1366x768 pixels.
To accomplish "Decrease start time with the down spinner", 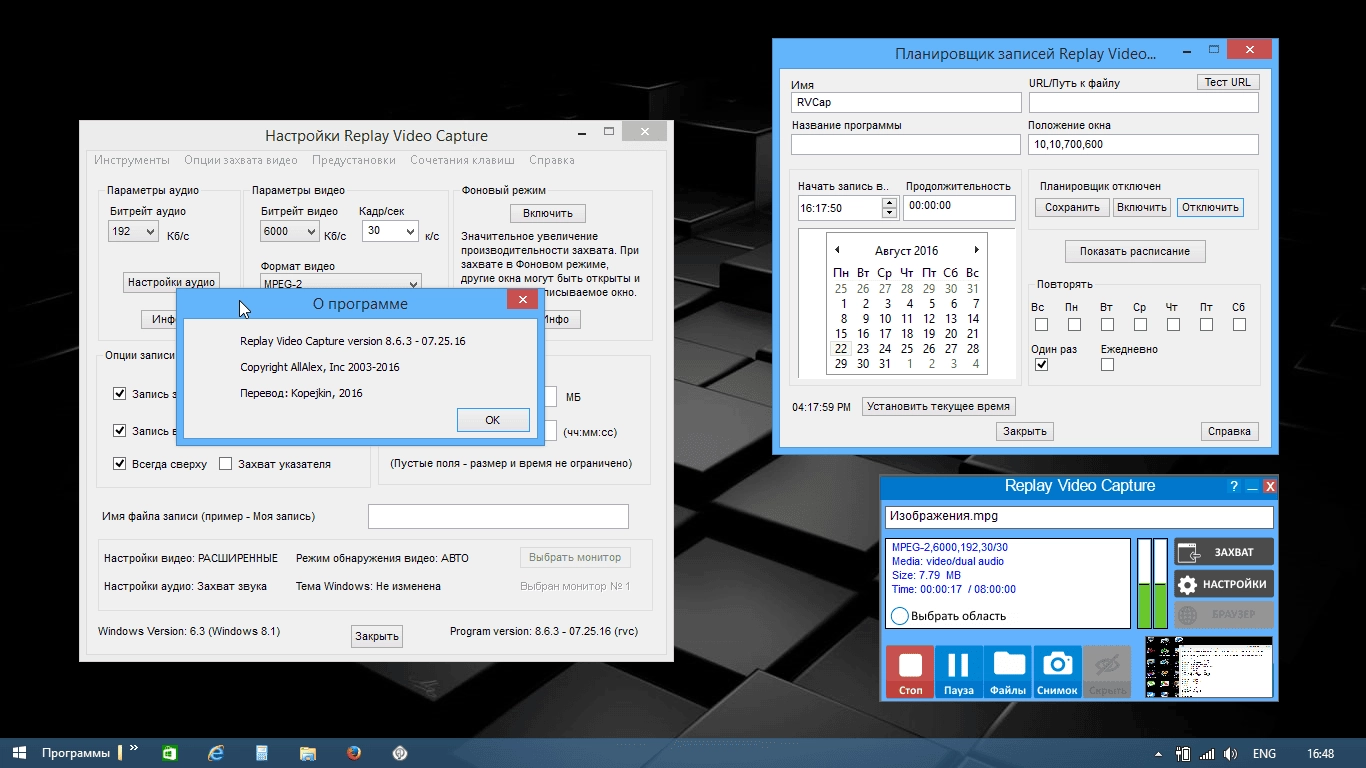I will (889, 213).
